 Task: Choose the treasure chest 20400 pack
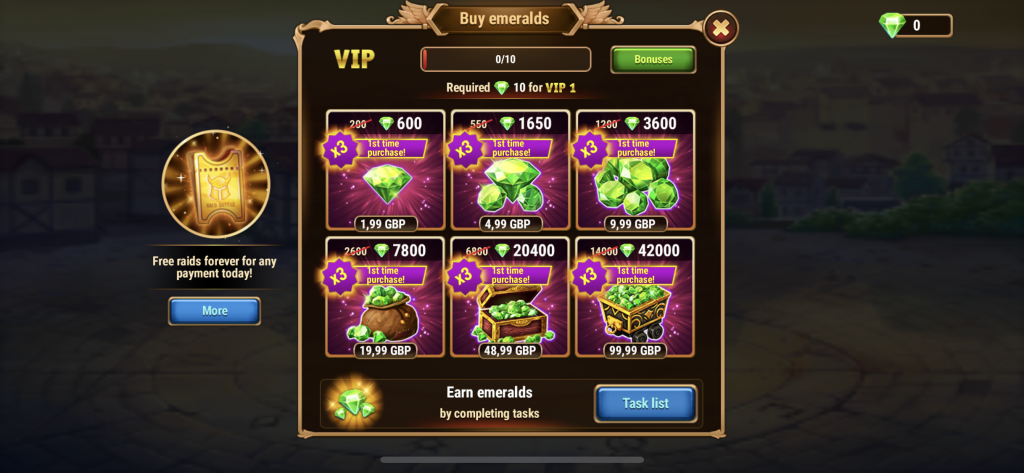point(512,314)
